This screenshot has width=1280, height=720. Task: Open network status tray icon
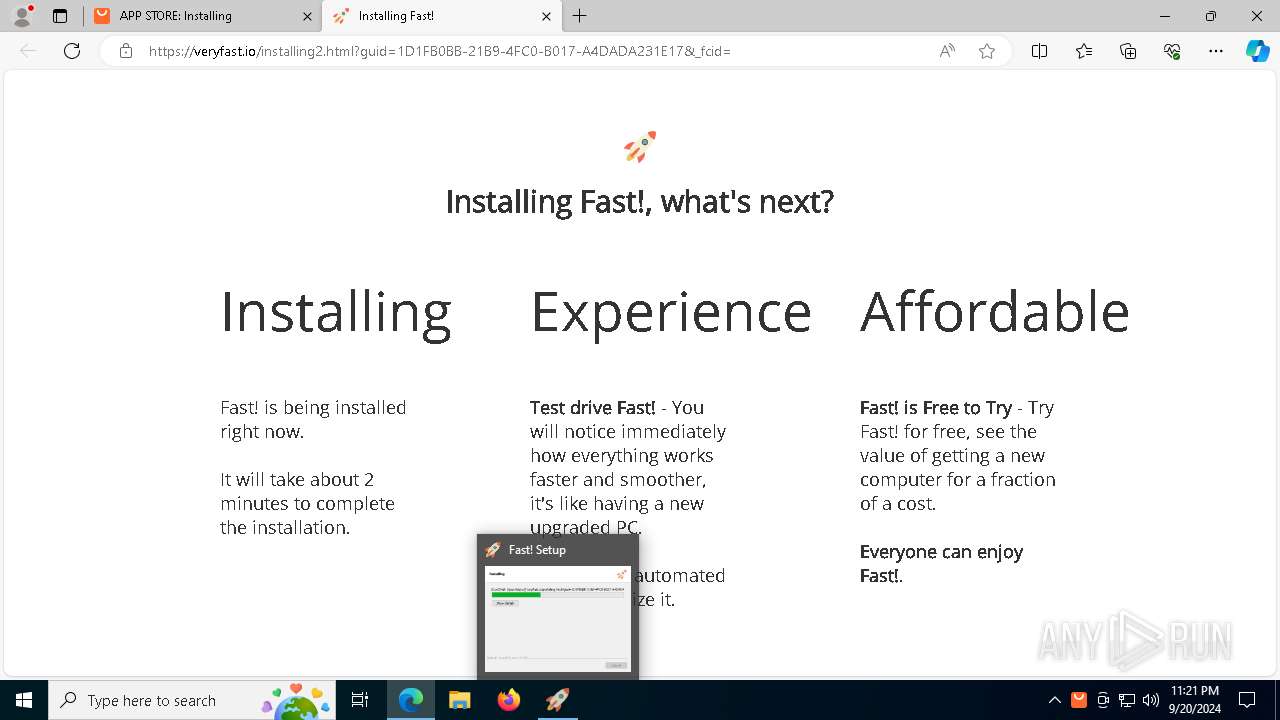point(1127,700)
